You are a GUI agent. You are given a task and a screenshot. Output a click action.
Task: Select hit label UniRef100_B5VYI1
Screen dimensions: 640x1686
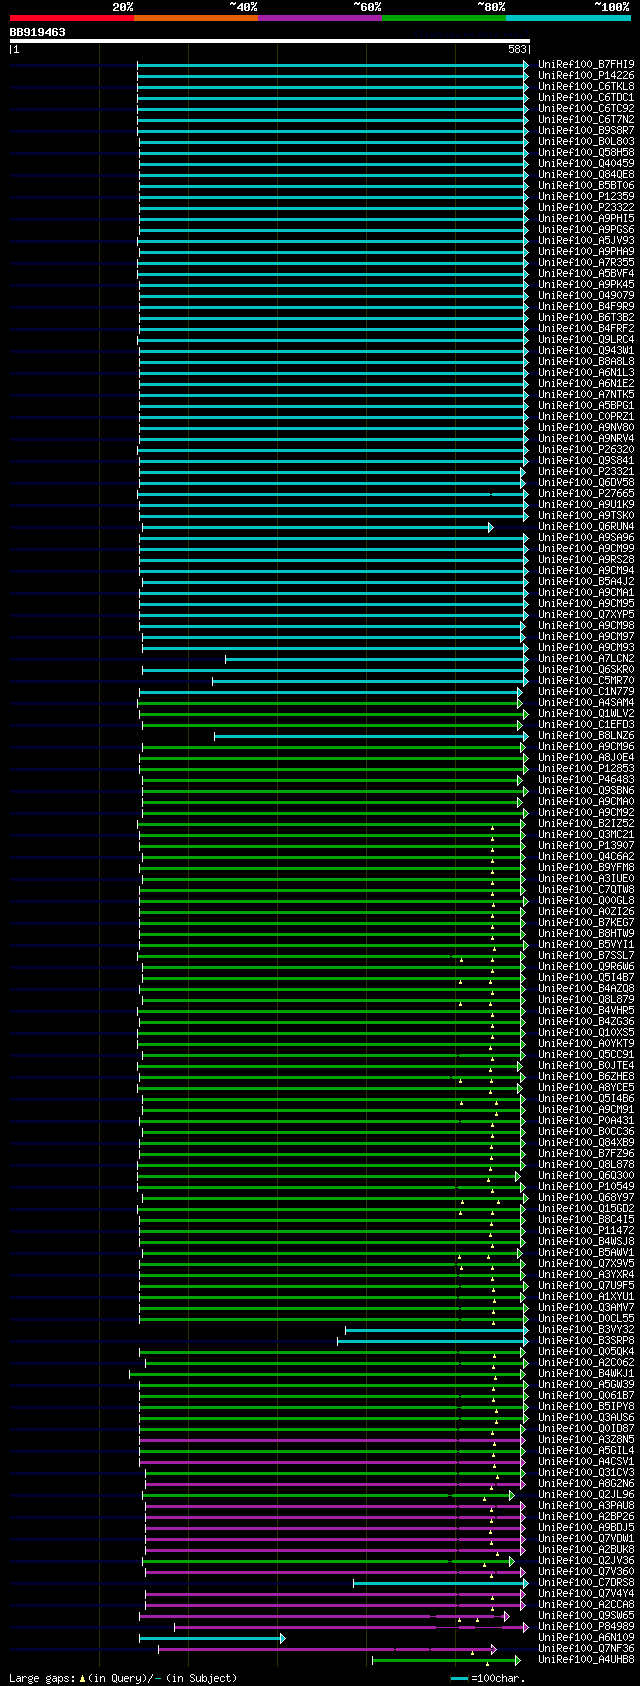[x=586, y=944]
